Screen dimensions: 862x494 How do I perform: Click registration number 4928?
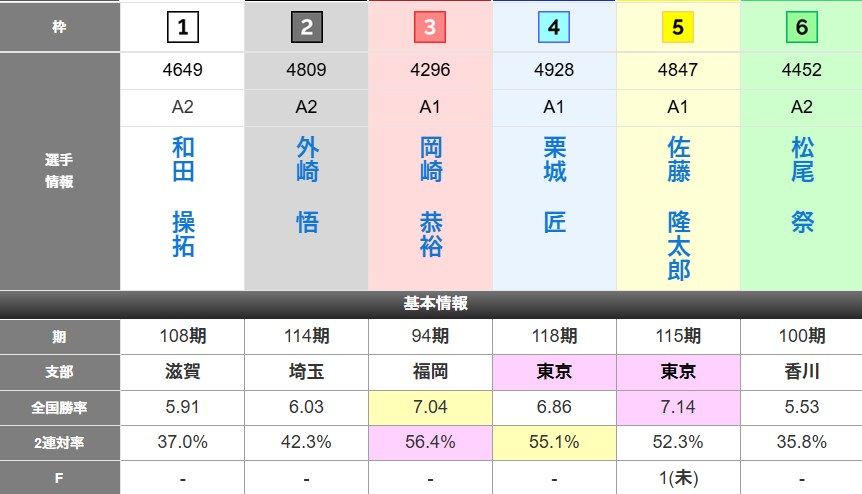point(555,71)
